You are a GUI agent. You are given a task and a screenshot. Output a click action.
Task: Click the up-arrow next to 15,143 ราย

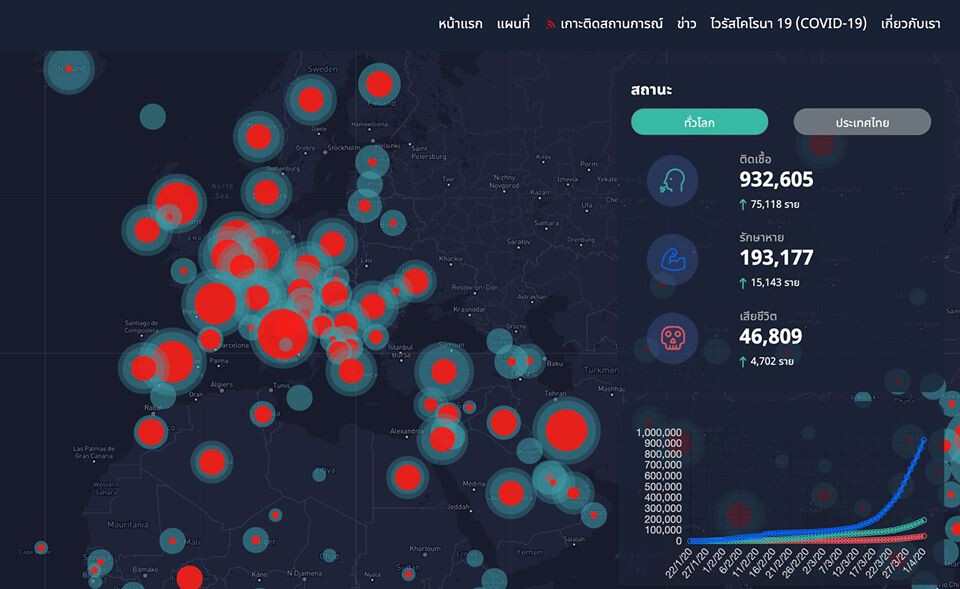pos(743,283)
